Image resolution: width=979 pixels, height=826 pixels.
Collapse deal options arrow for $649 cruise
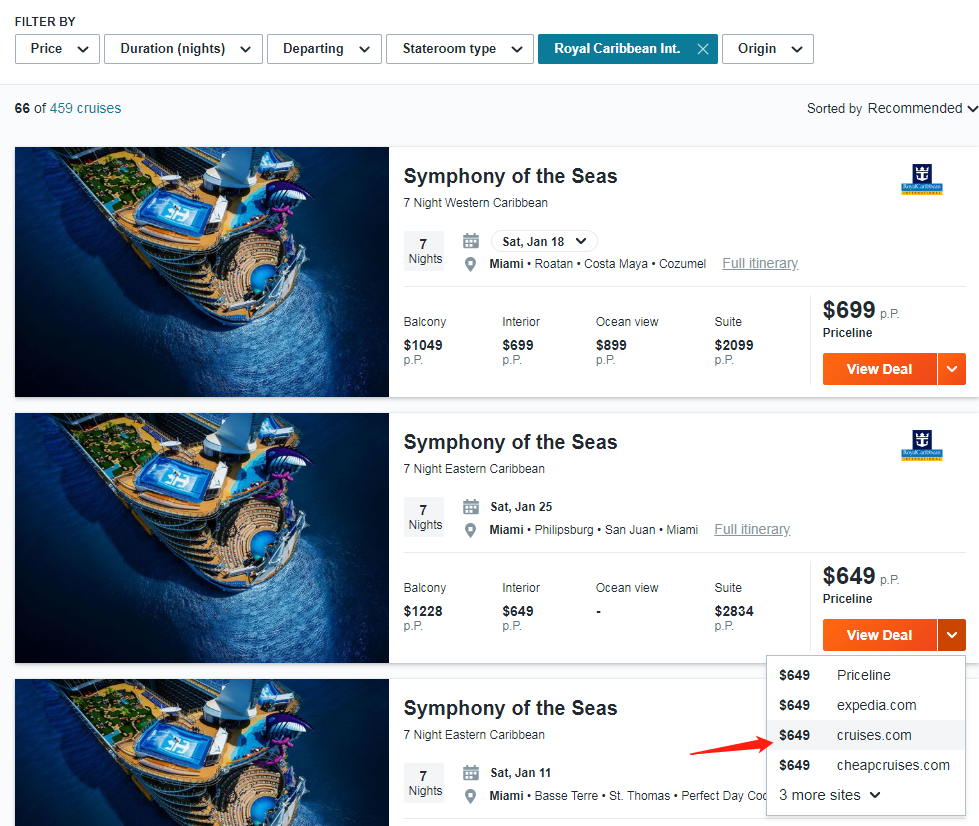click(x=952, y=635)
